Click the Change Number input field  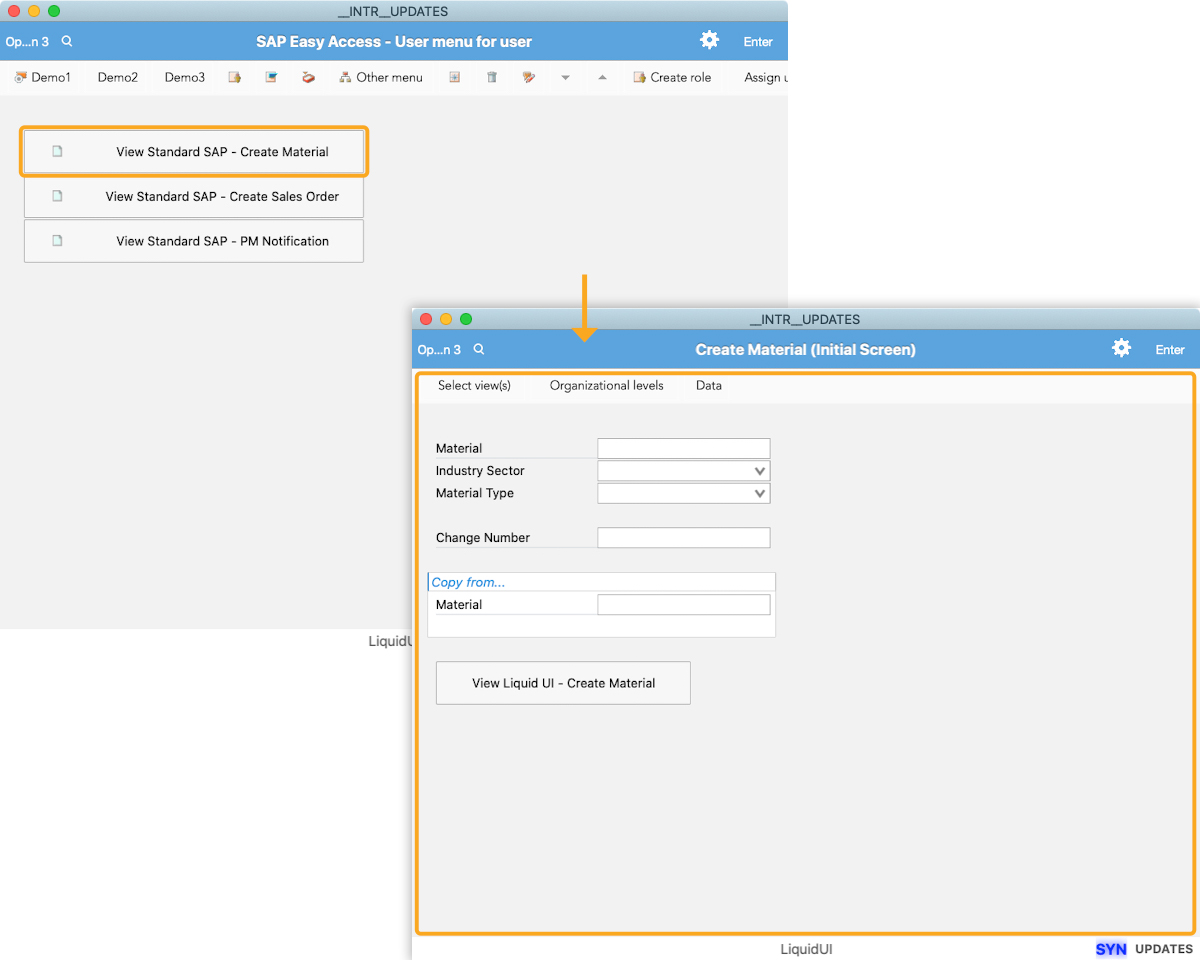point(683,538)
